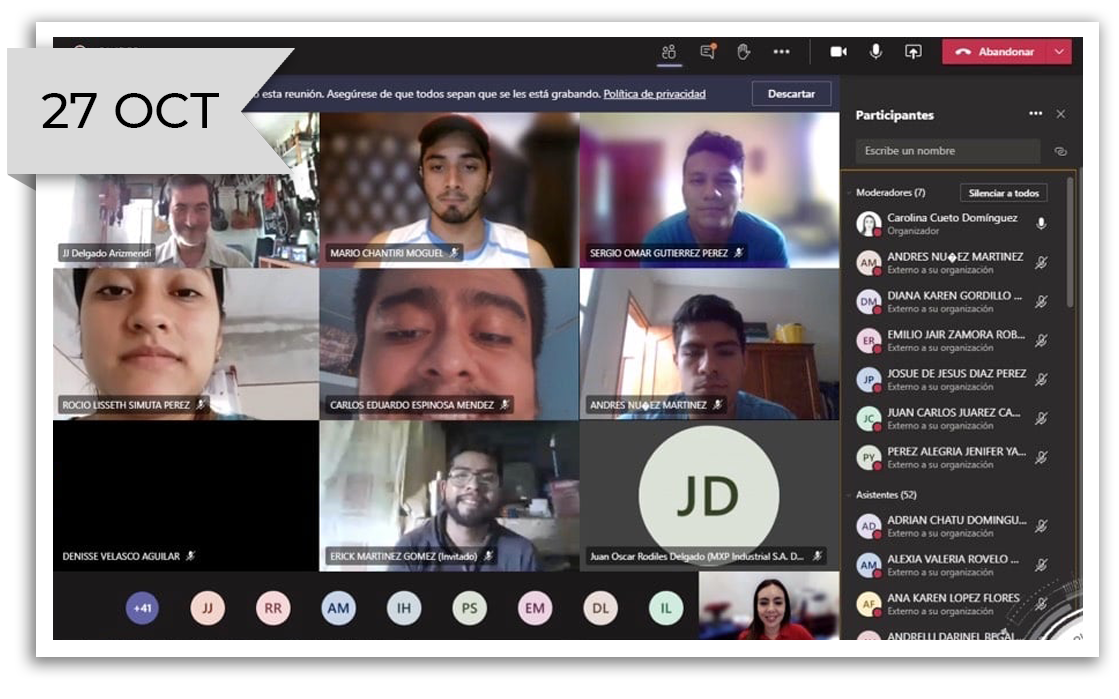This screenshot has height=699, width=1119.
Task: Select ER avatar of EMILIO JAIR ZAMORA
Action: [x=869, y=341]
